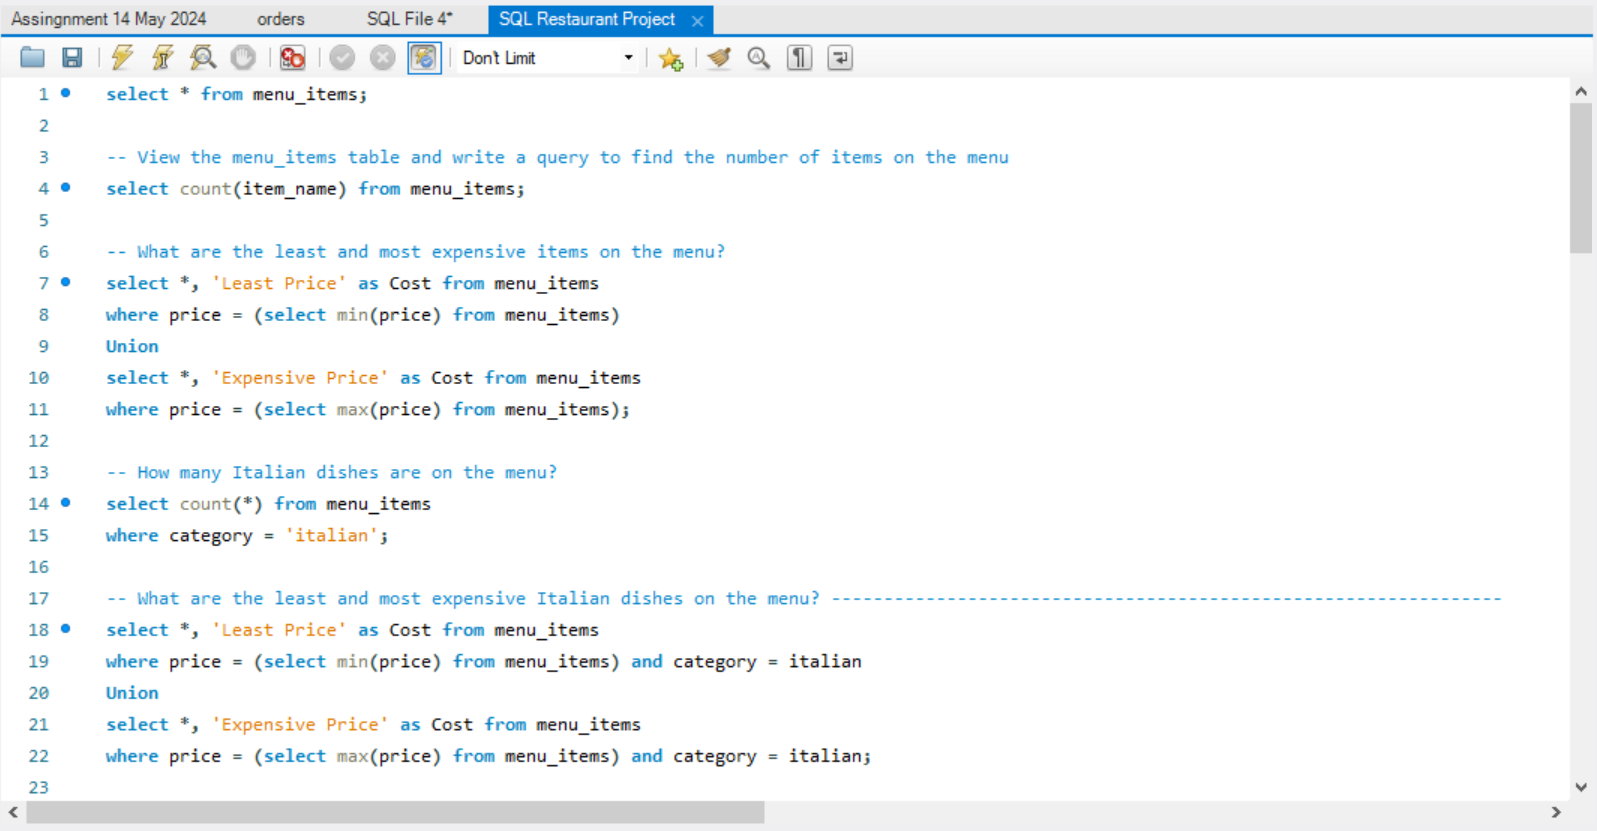Image resolution: width=1597 pixels, height=831 pixels.
Task: Click 'select count(*)' on line 14
Action: coord(184,504)
